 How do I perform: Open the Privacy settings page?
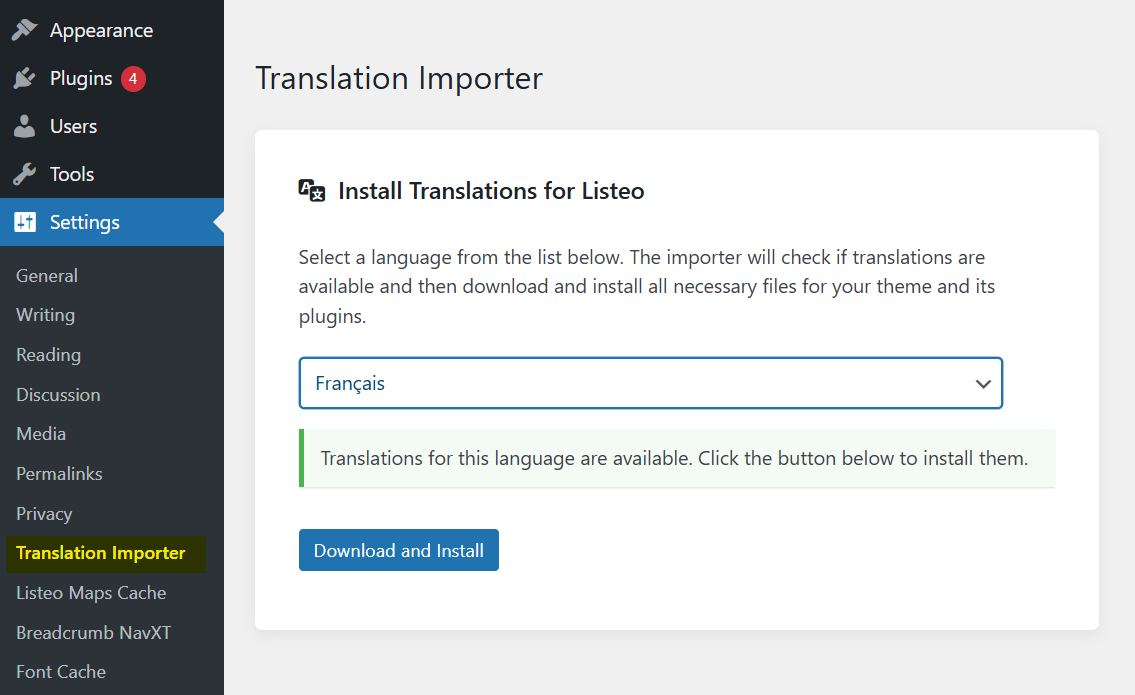point(44,514)
